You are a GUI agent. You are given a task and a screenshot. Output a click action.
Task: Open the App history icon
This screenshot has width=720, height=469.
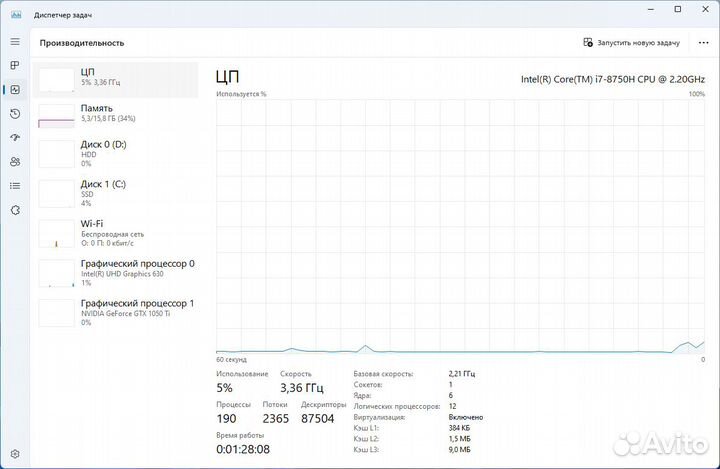(x=15, y=113)
